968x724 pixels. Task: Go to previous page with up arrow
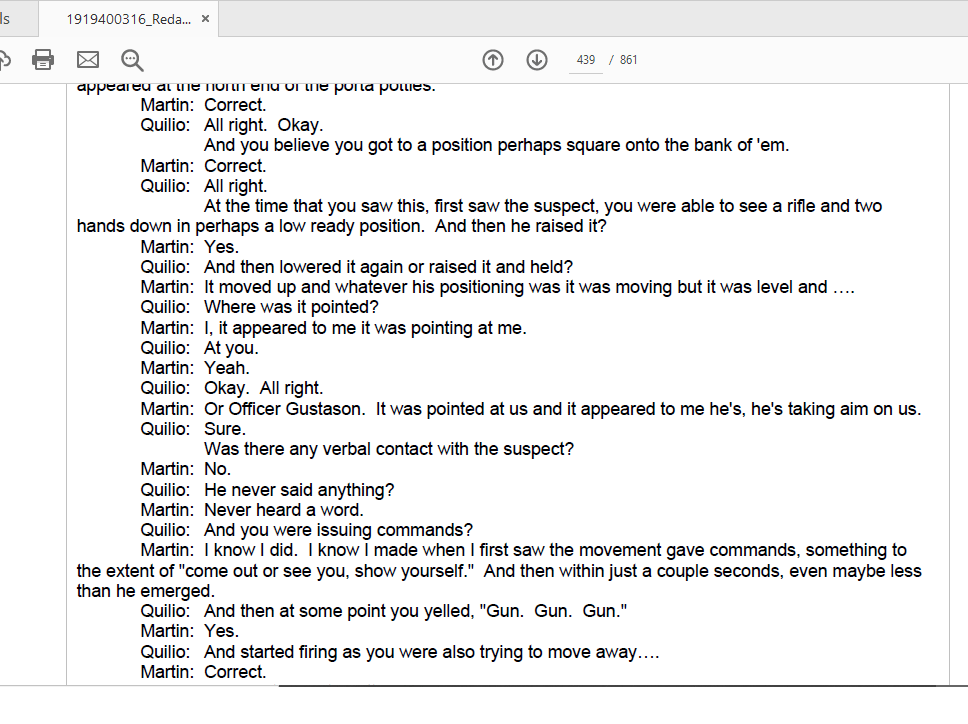493,60
